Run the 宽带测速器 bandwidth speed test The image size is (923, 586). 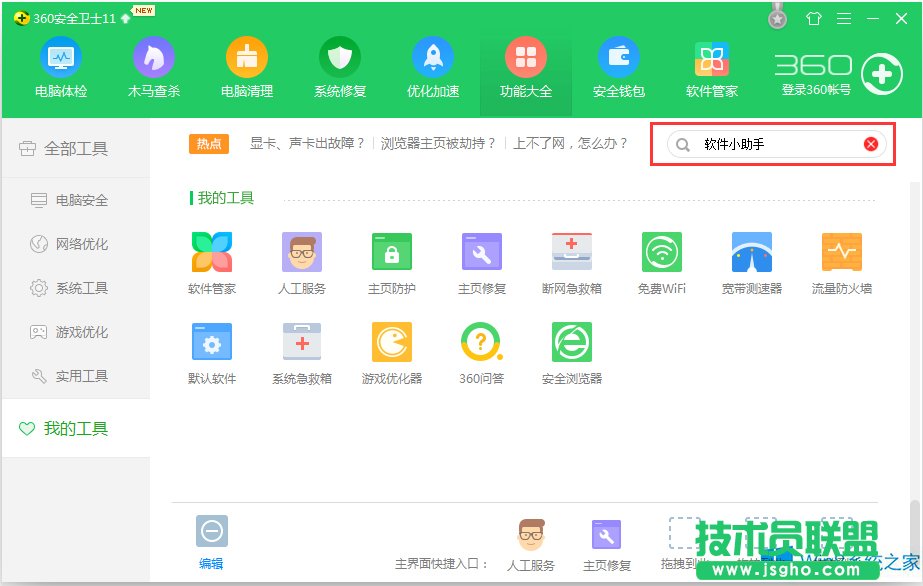[x=751, y=260]
